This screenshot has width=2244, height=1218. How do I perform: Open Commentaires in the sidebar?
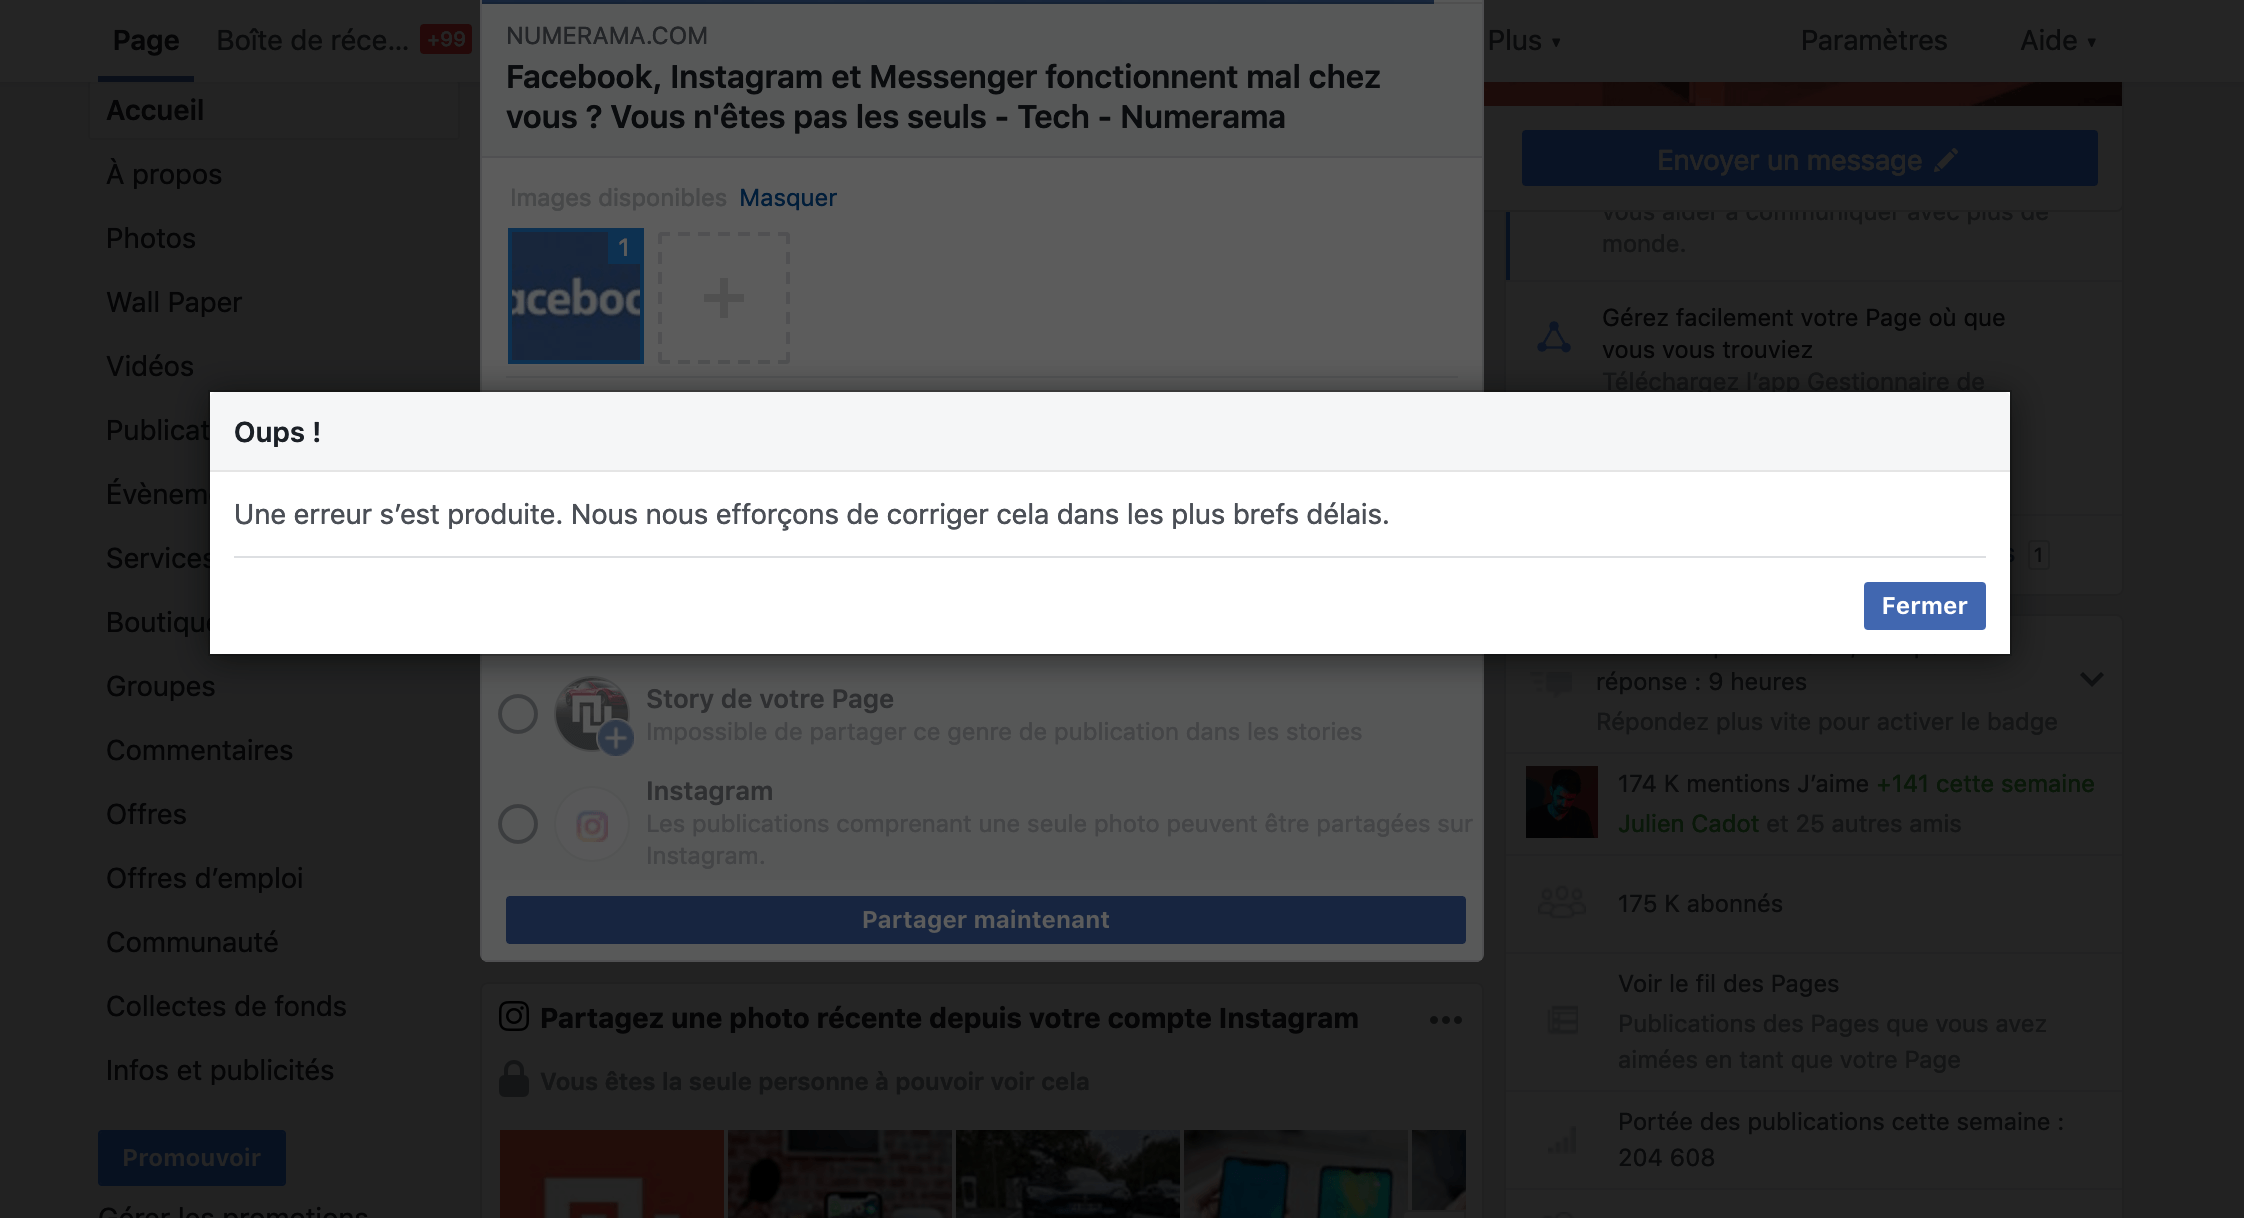click(200, 750)
